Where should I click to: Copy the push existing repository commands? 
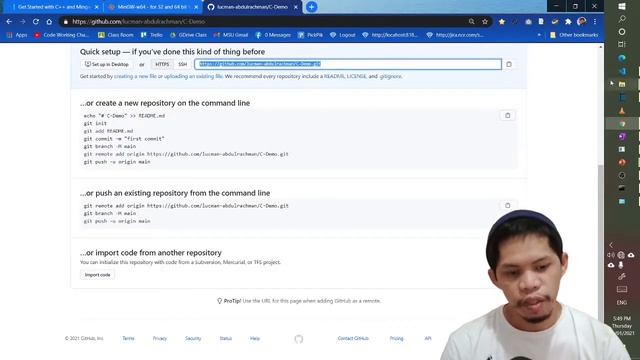point(507,205)
